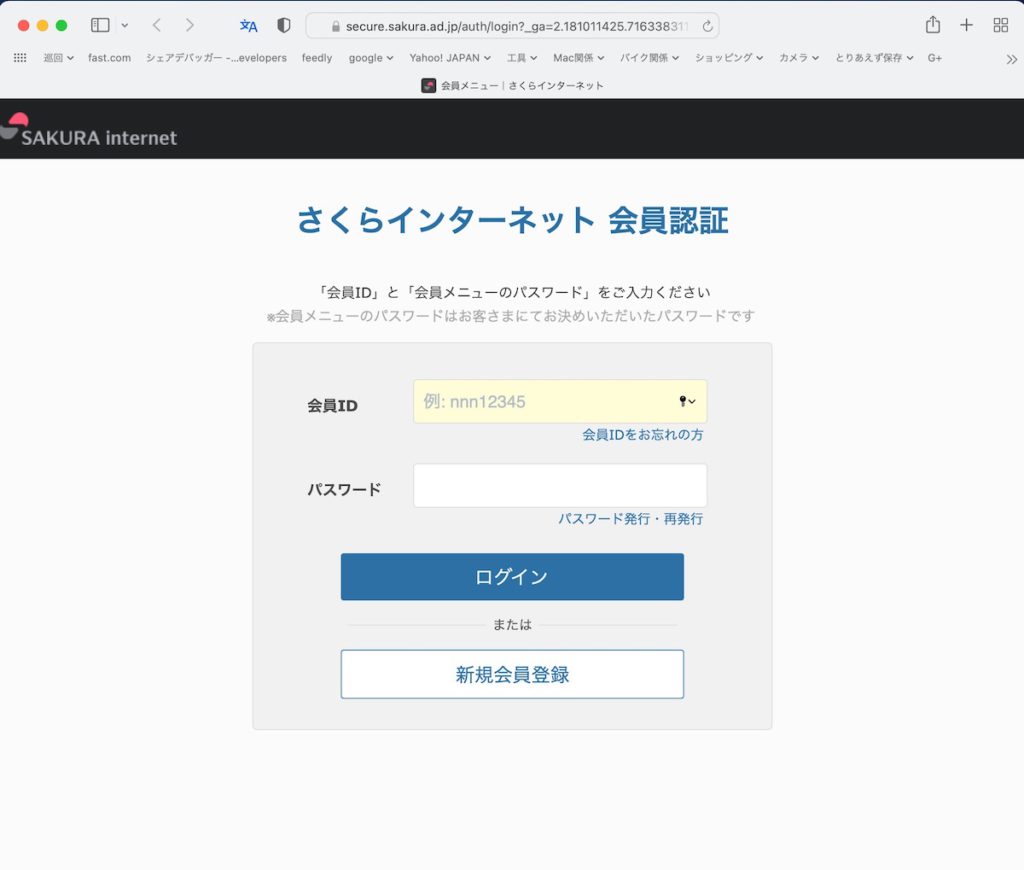Open the bookmarks apps grid icon

tap(20, 58)
